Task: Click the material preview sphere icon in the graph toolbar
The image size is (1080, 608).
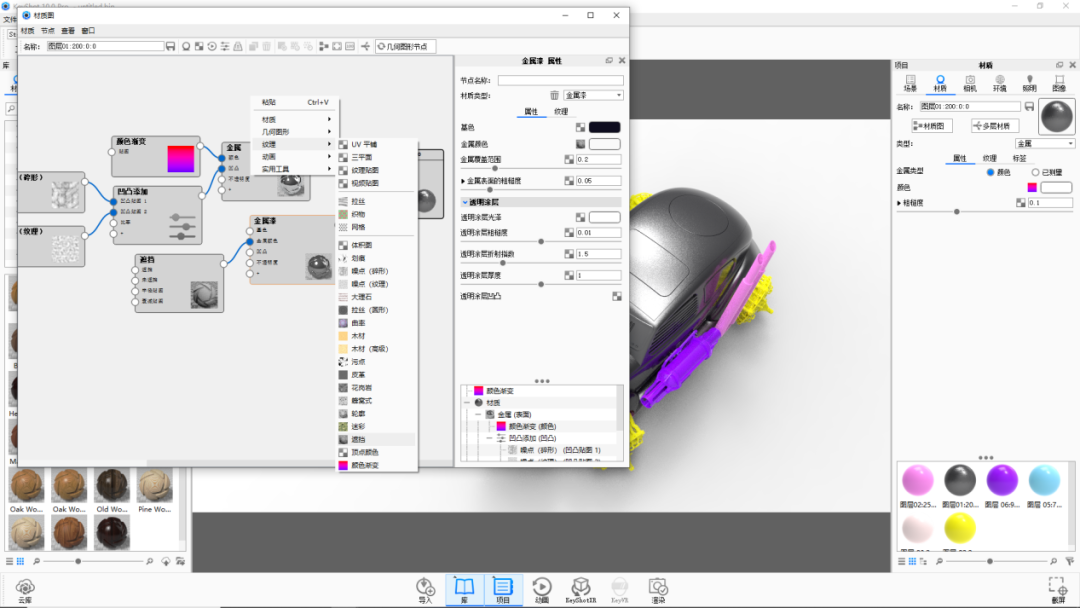Action: pos(186,46)
